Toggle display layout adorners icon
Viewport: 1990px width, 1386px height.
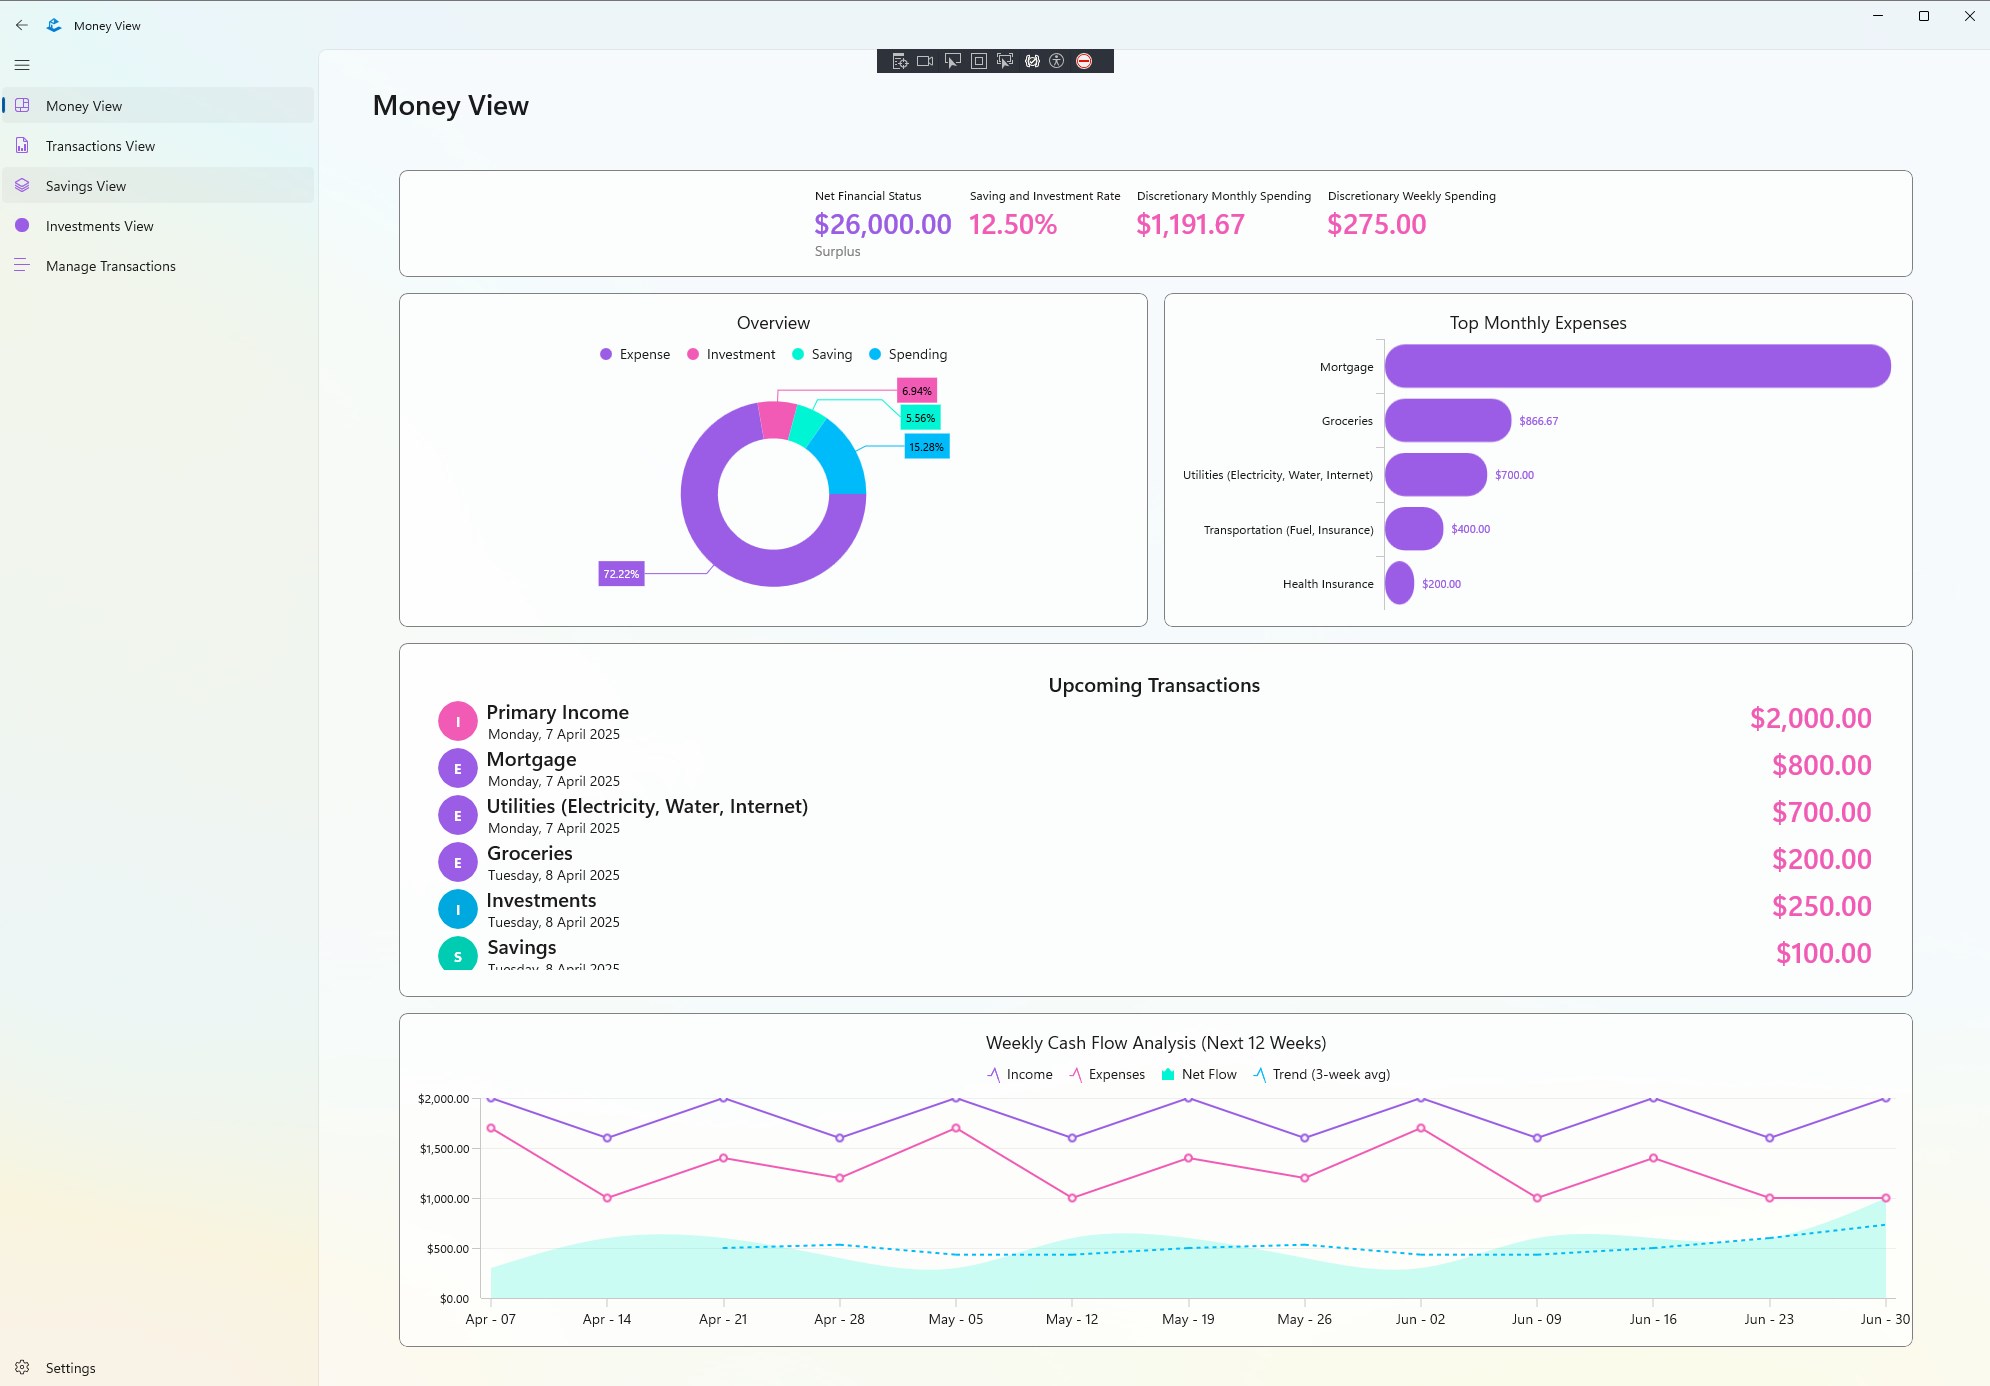point(979,61)
